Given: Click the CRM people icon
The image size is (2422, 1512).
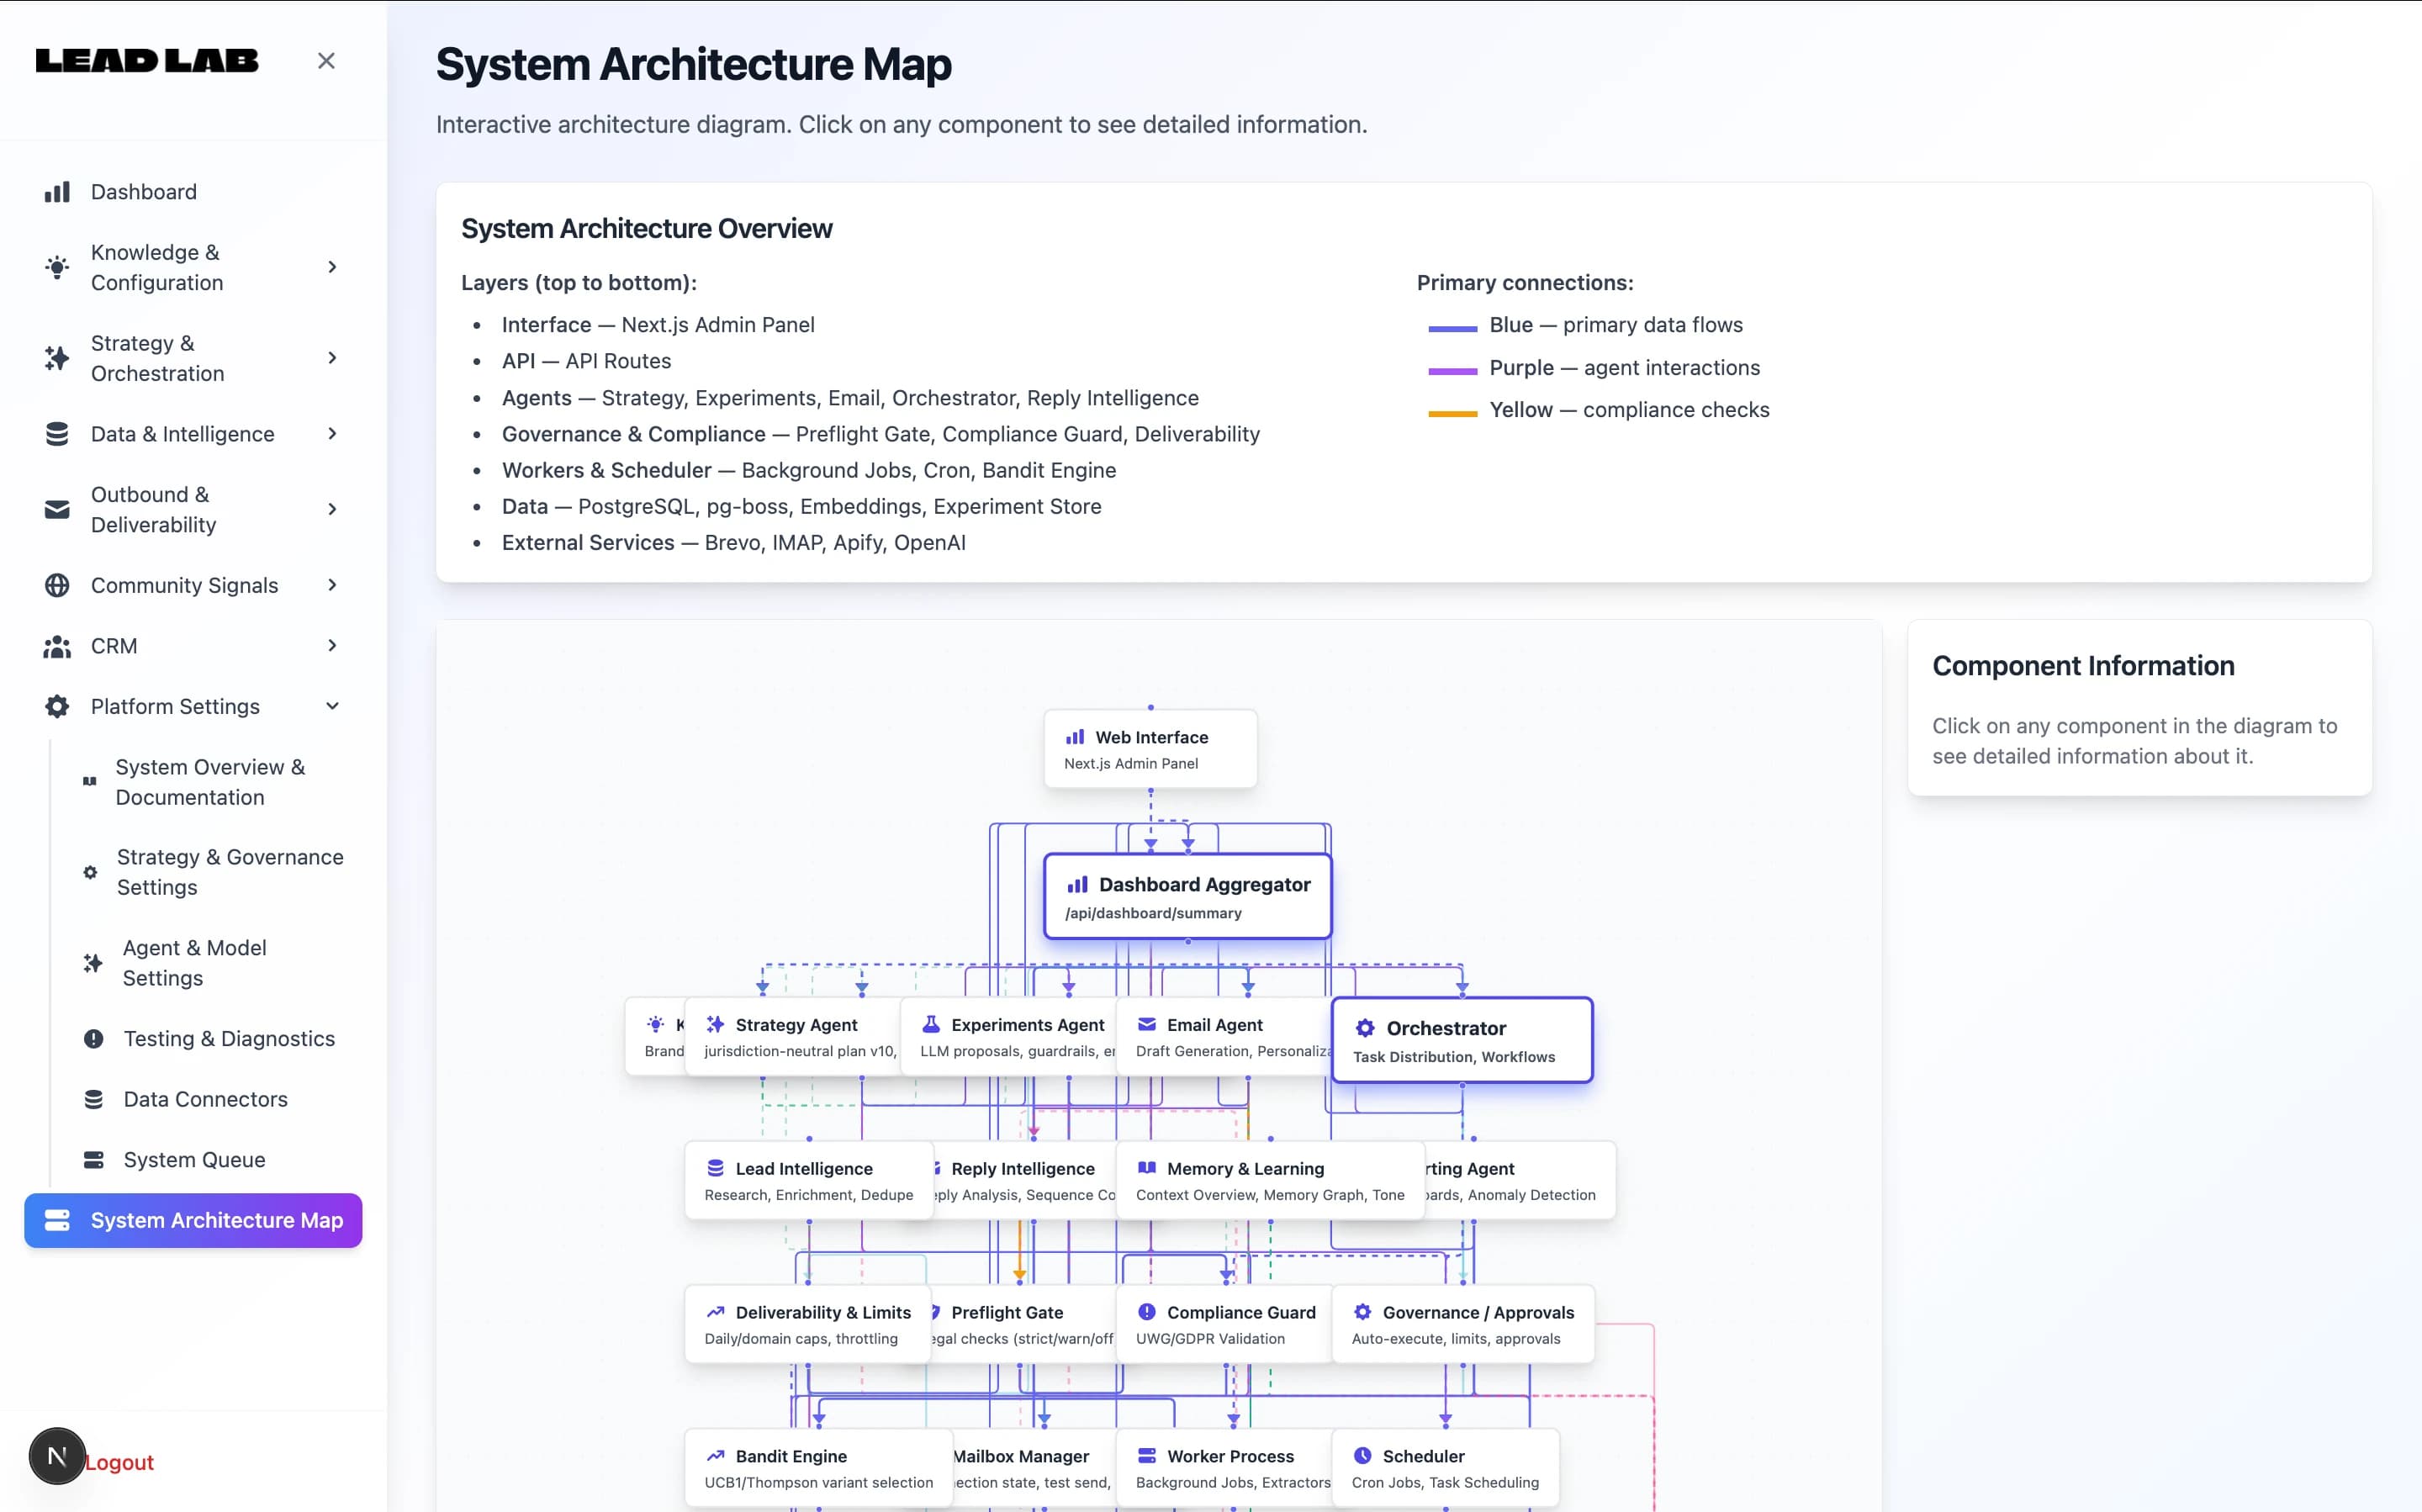Looking at the screenshot, I should [x=57, y=646].
